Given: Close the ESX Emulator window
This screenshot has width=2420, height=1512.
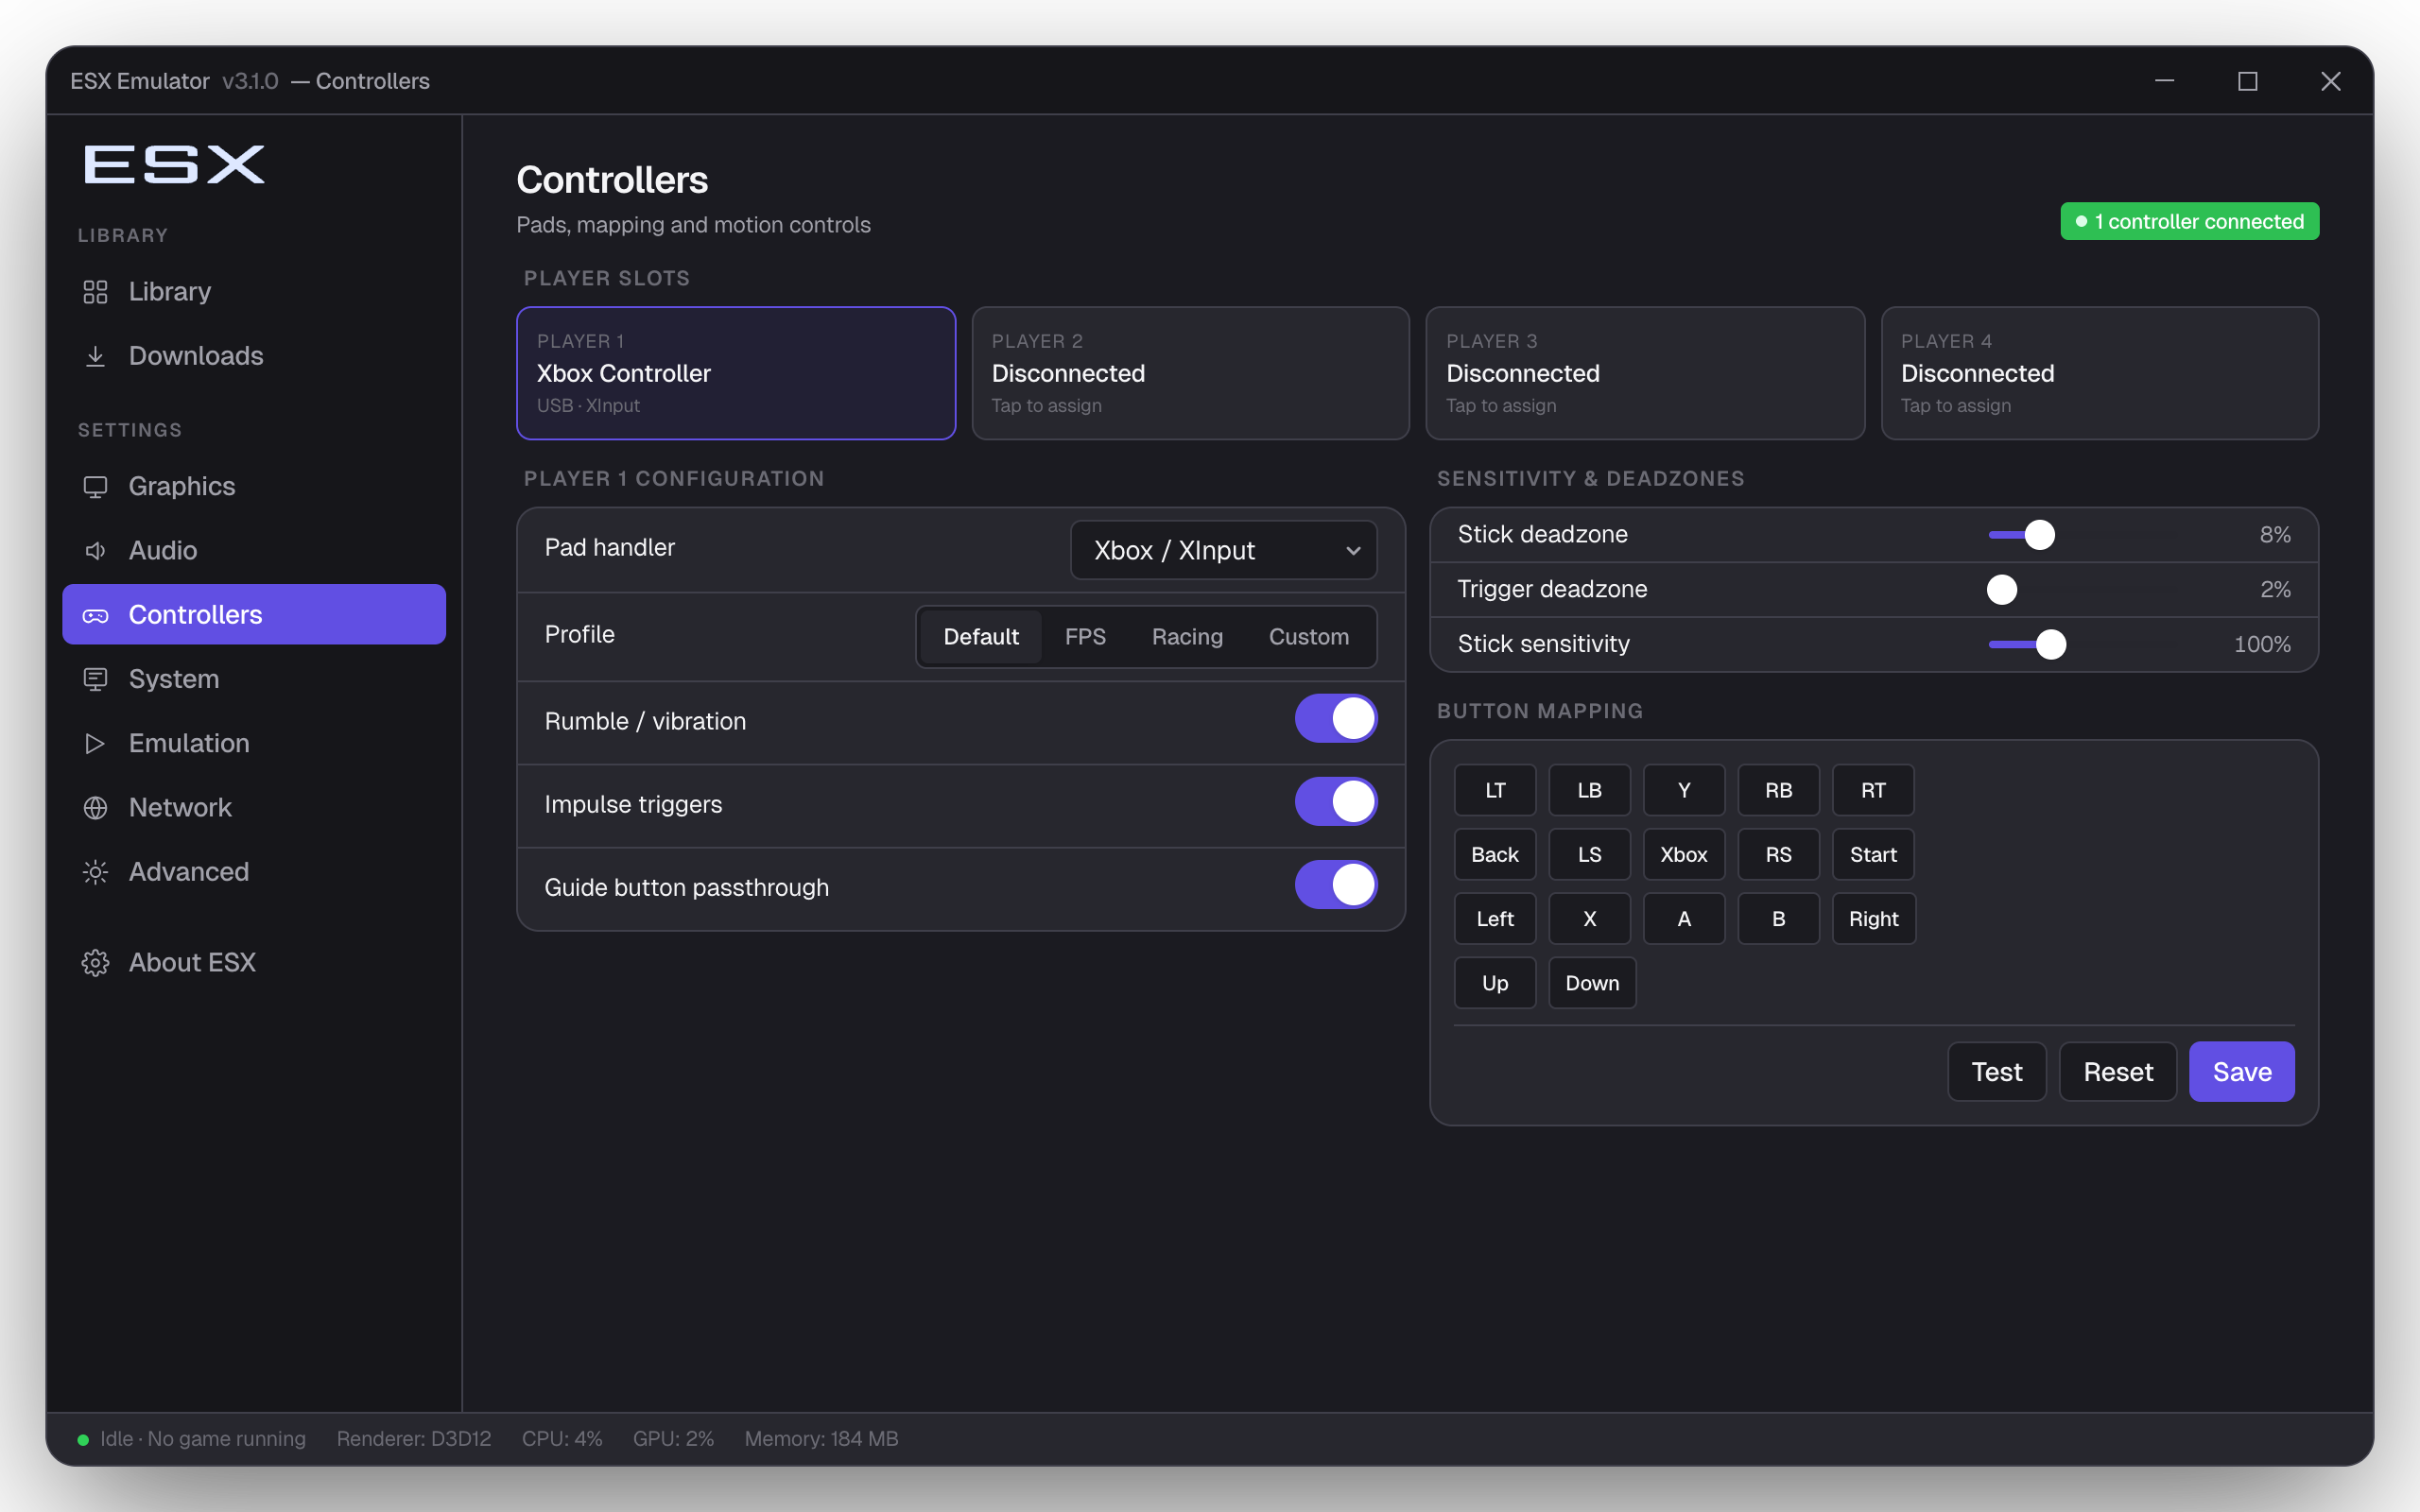Looking at the screenshot, I should pyautogui.click(x=2330, y=81).
